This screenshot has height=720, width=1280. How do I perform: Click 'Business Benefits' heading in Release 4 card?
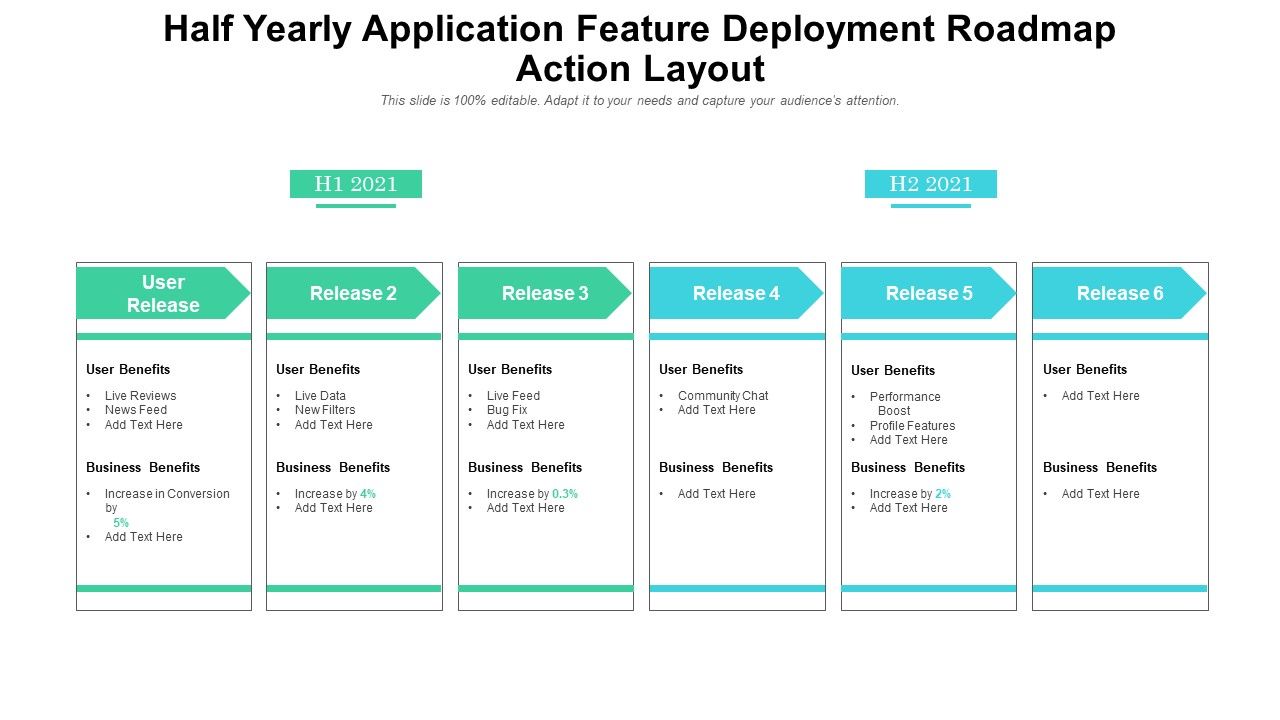click(716, 467)
